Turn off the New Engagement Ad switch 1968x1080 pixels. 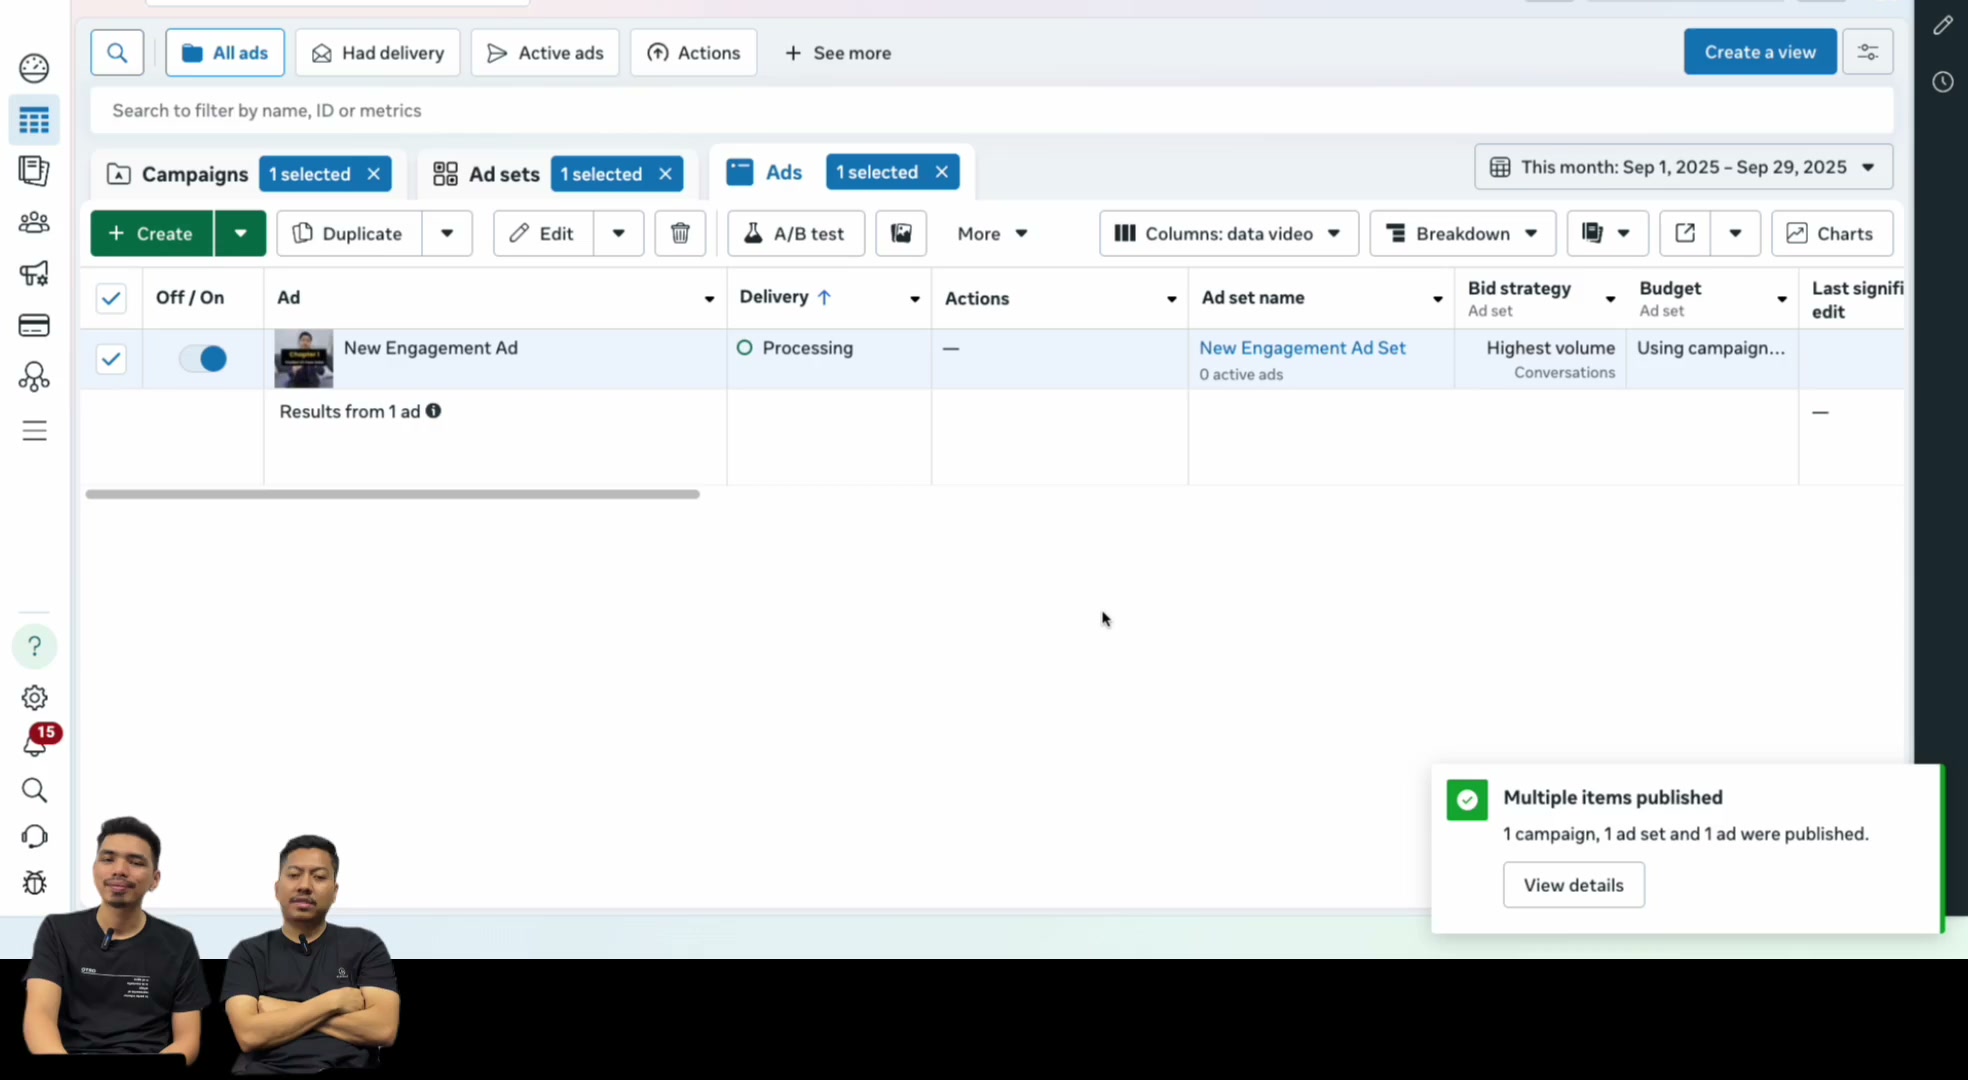coord(203,359)
